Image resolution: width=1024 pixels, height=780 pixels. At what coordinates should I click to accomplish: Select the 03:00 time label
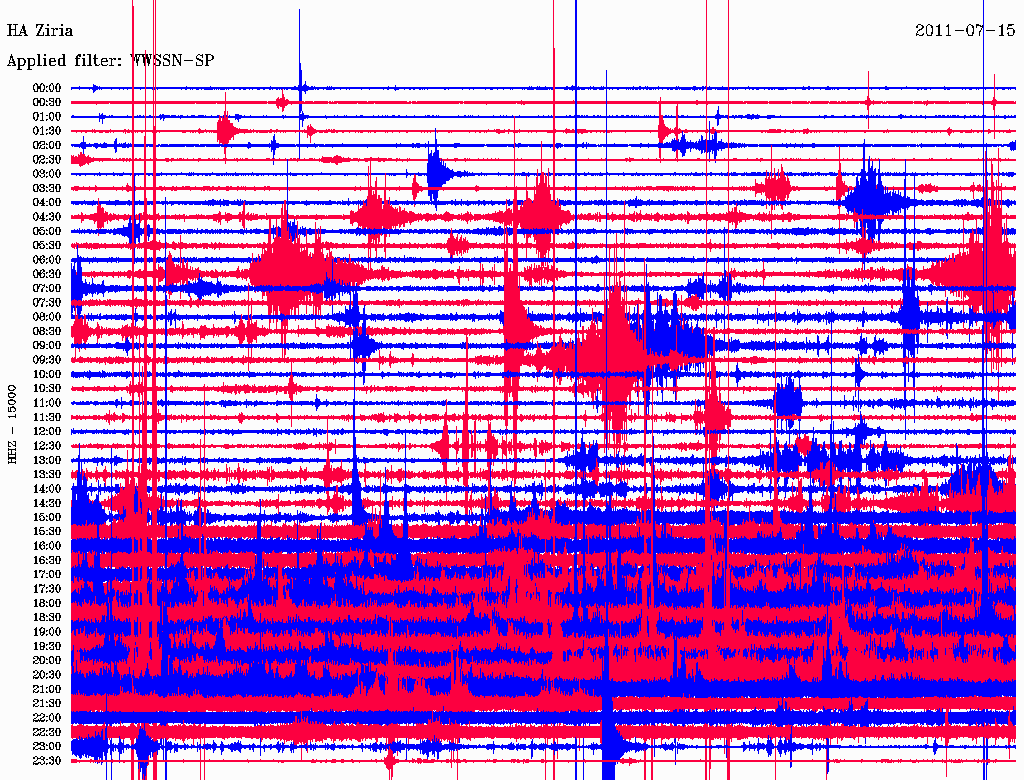click(x=47, y=174)
